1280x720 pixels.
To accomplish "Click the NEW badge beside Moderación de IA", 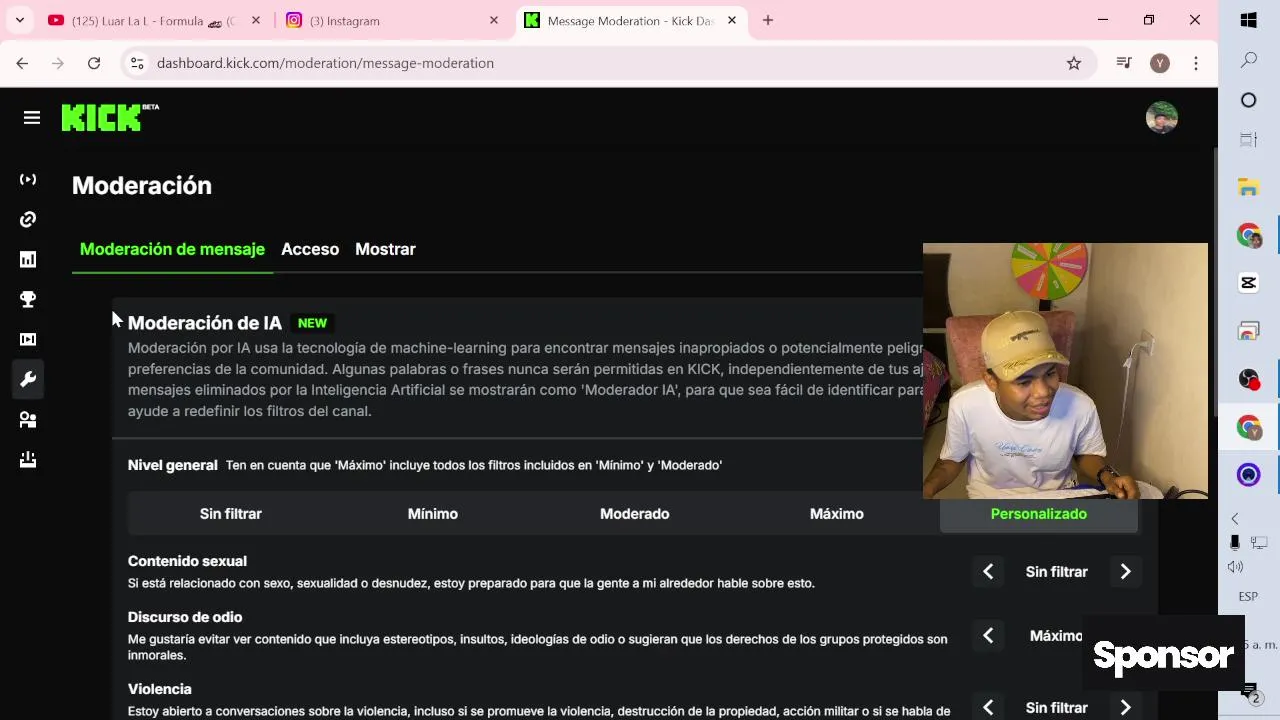I will pyautogui.click(x=312, y=323).
